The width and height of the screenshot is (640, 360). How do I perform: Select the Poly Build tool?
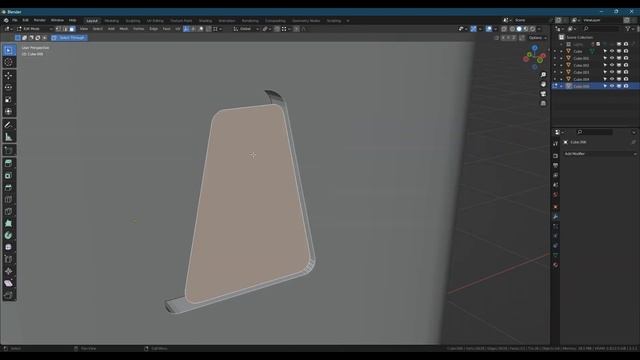coord(9,223)
